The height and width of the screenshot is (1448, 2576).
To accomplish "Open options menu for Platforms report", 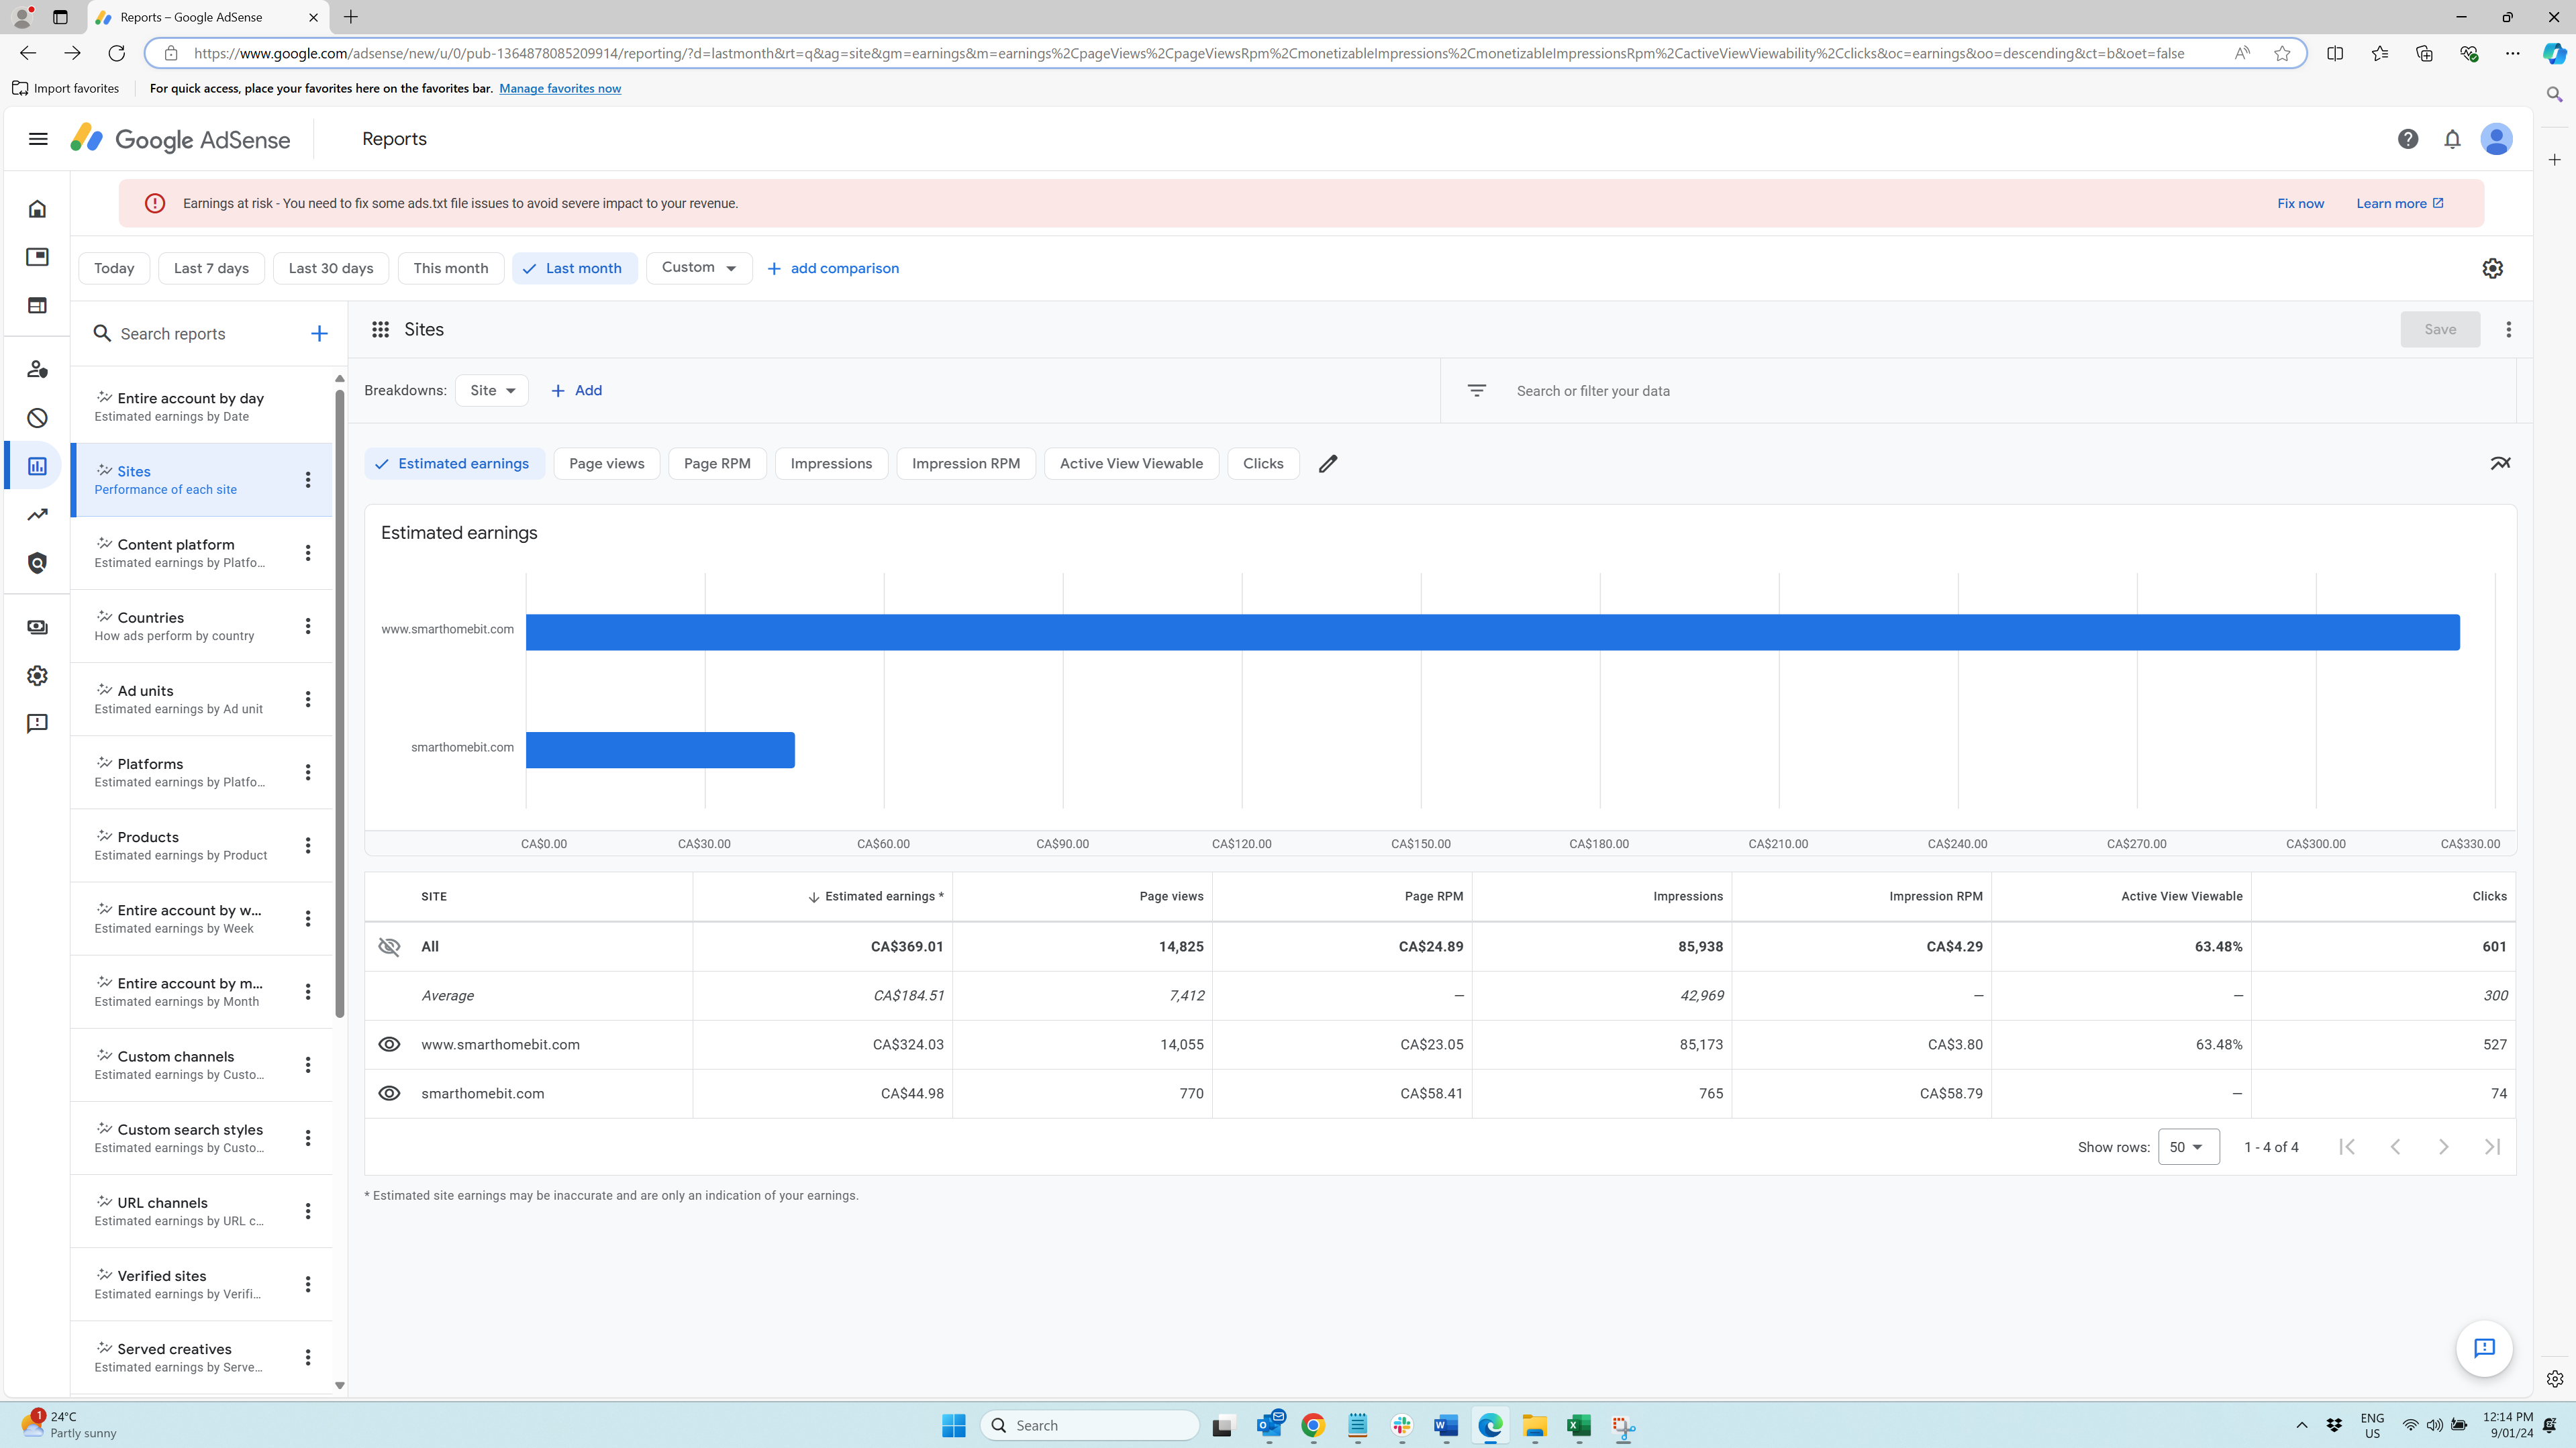I will pos(308,772).
